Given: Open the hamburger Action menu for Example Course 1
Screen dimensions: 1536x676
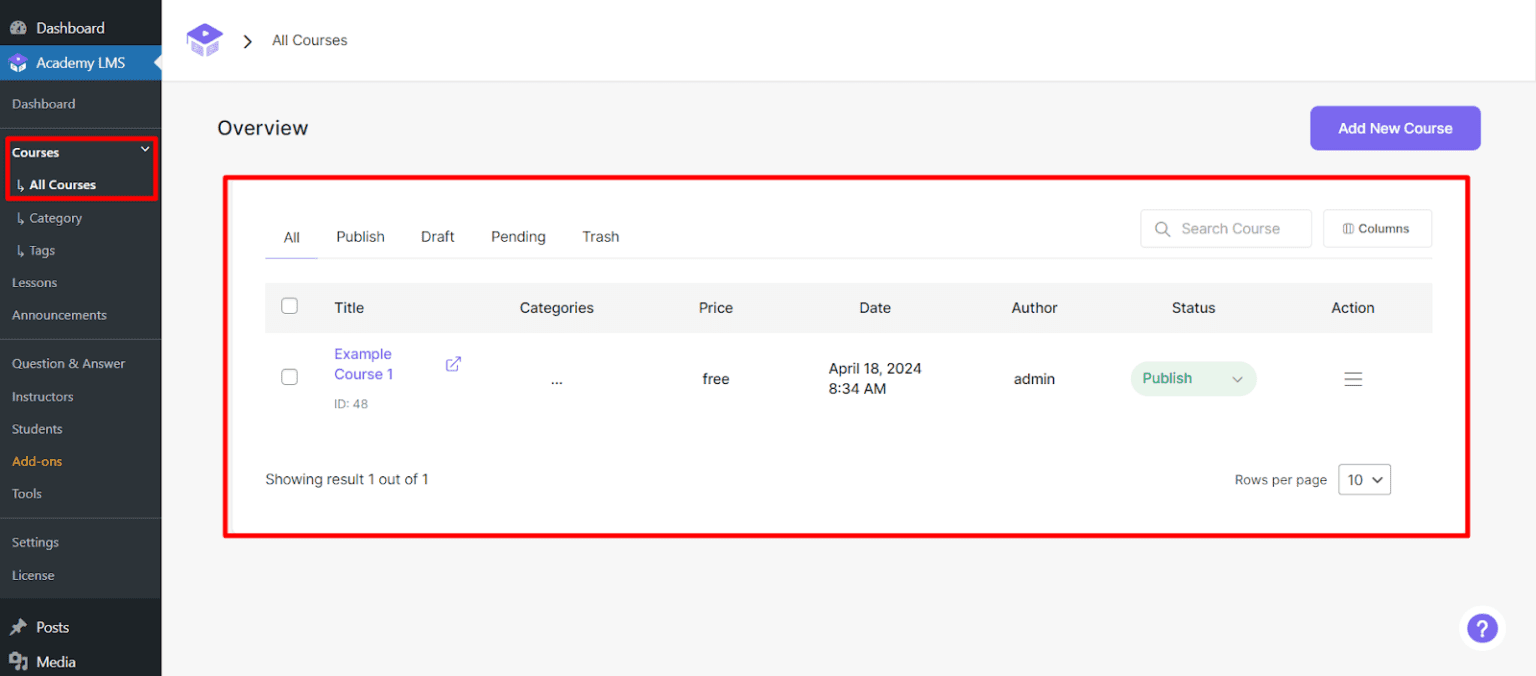Looking at the screenshot, I should point(1353,379).
